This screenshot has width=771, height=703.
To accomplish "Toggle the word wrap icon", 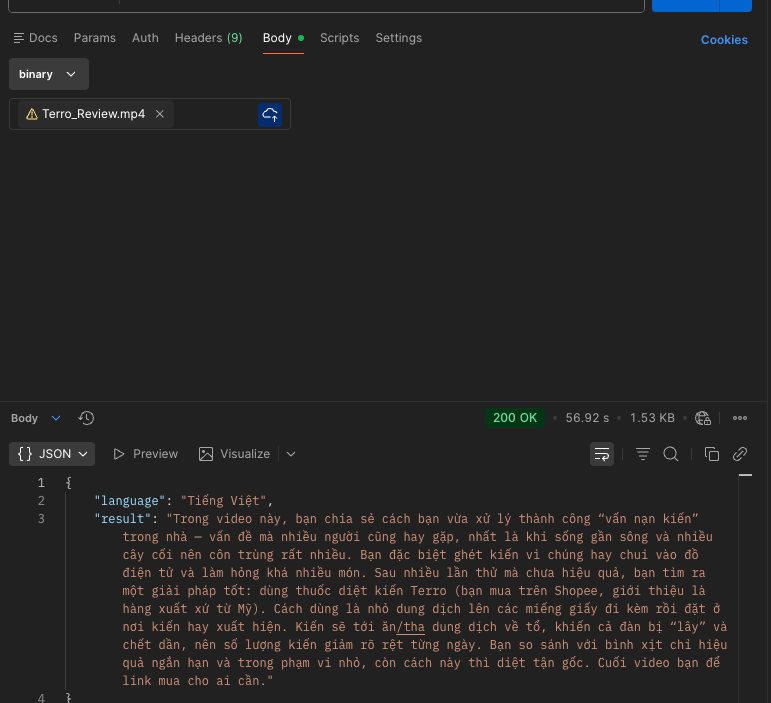I will click(x=601, y=454).
